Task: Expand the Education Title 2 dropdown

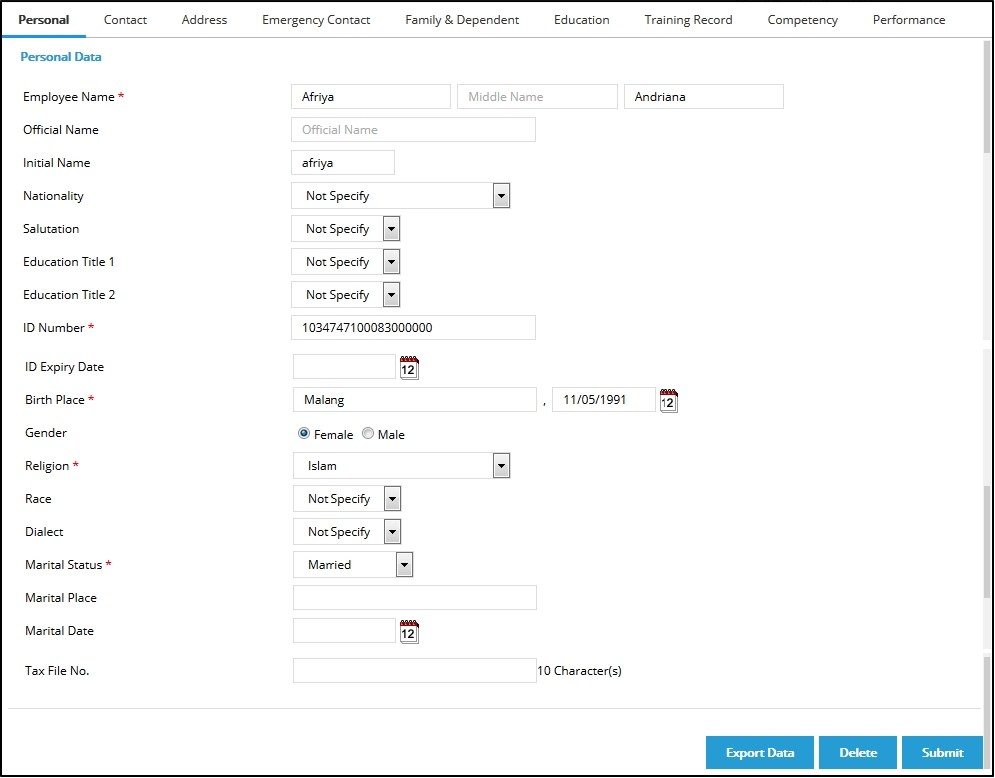Action: coord(346,294)
